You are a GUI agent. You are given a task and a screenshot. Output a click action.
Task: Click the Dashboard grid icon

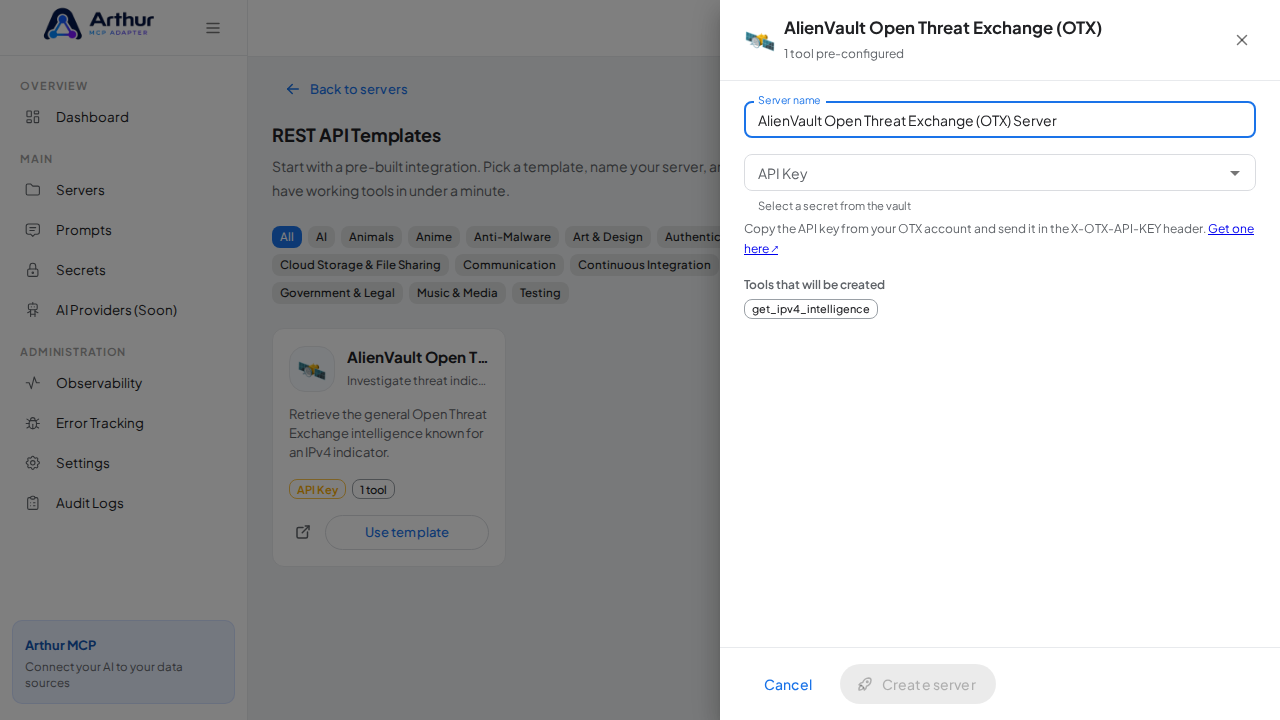33,117
